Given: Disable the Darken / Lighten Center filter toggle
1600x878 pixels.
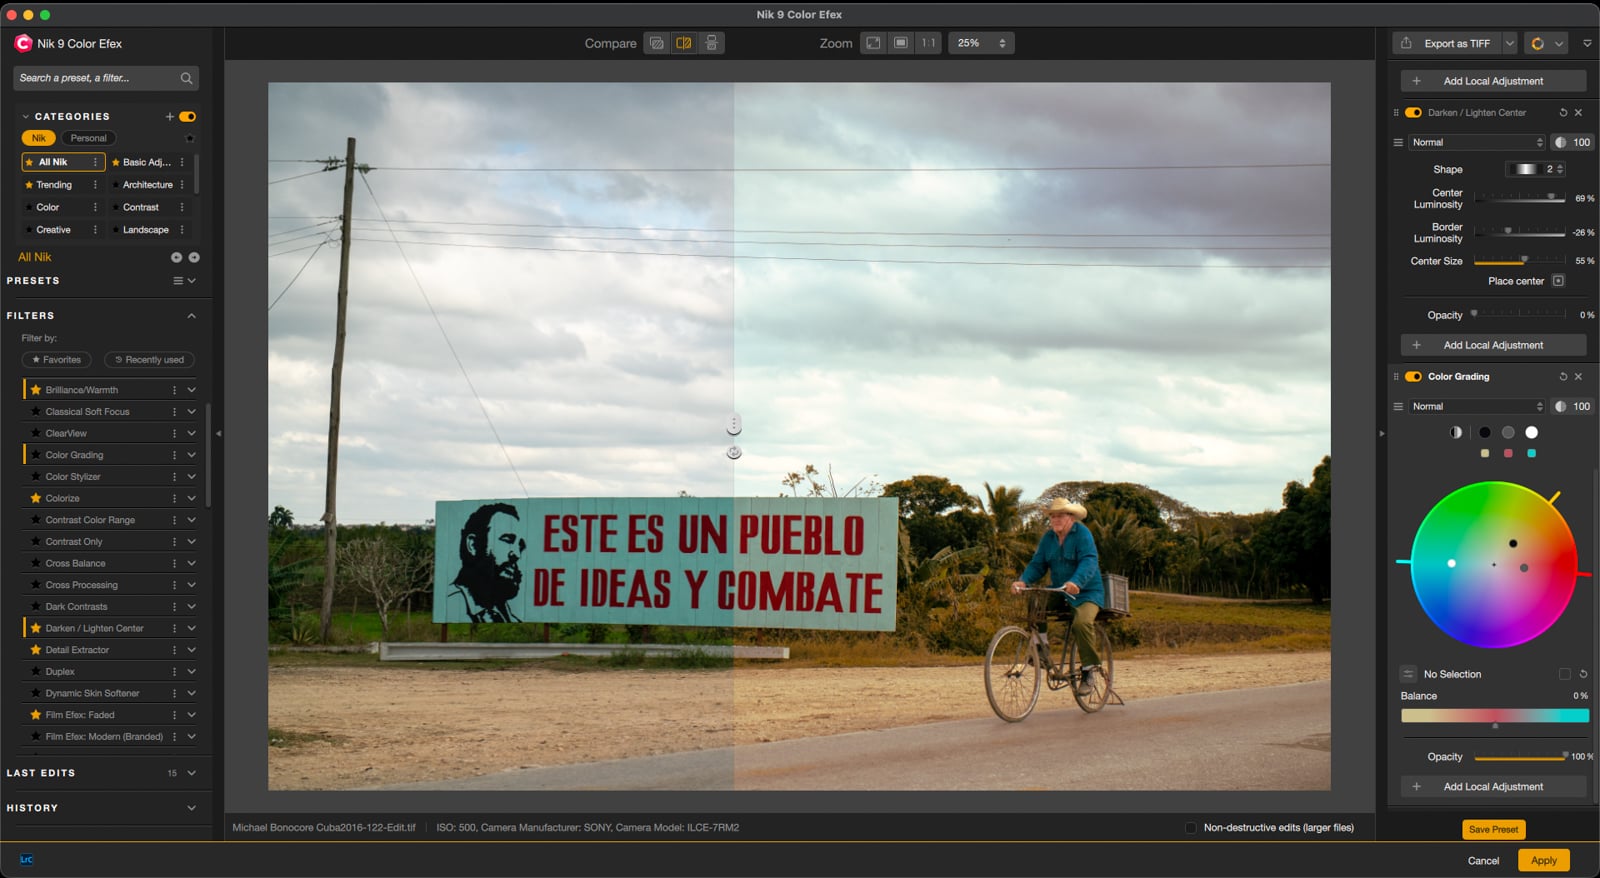Looking at the screenshot, I should (1413, 113).
